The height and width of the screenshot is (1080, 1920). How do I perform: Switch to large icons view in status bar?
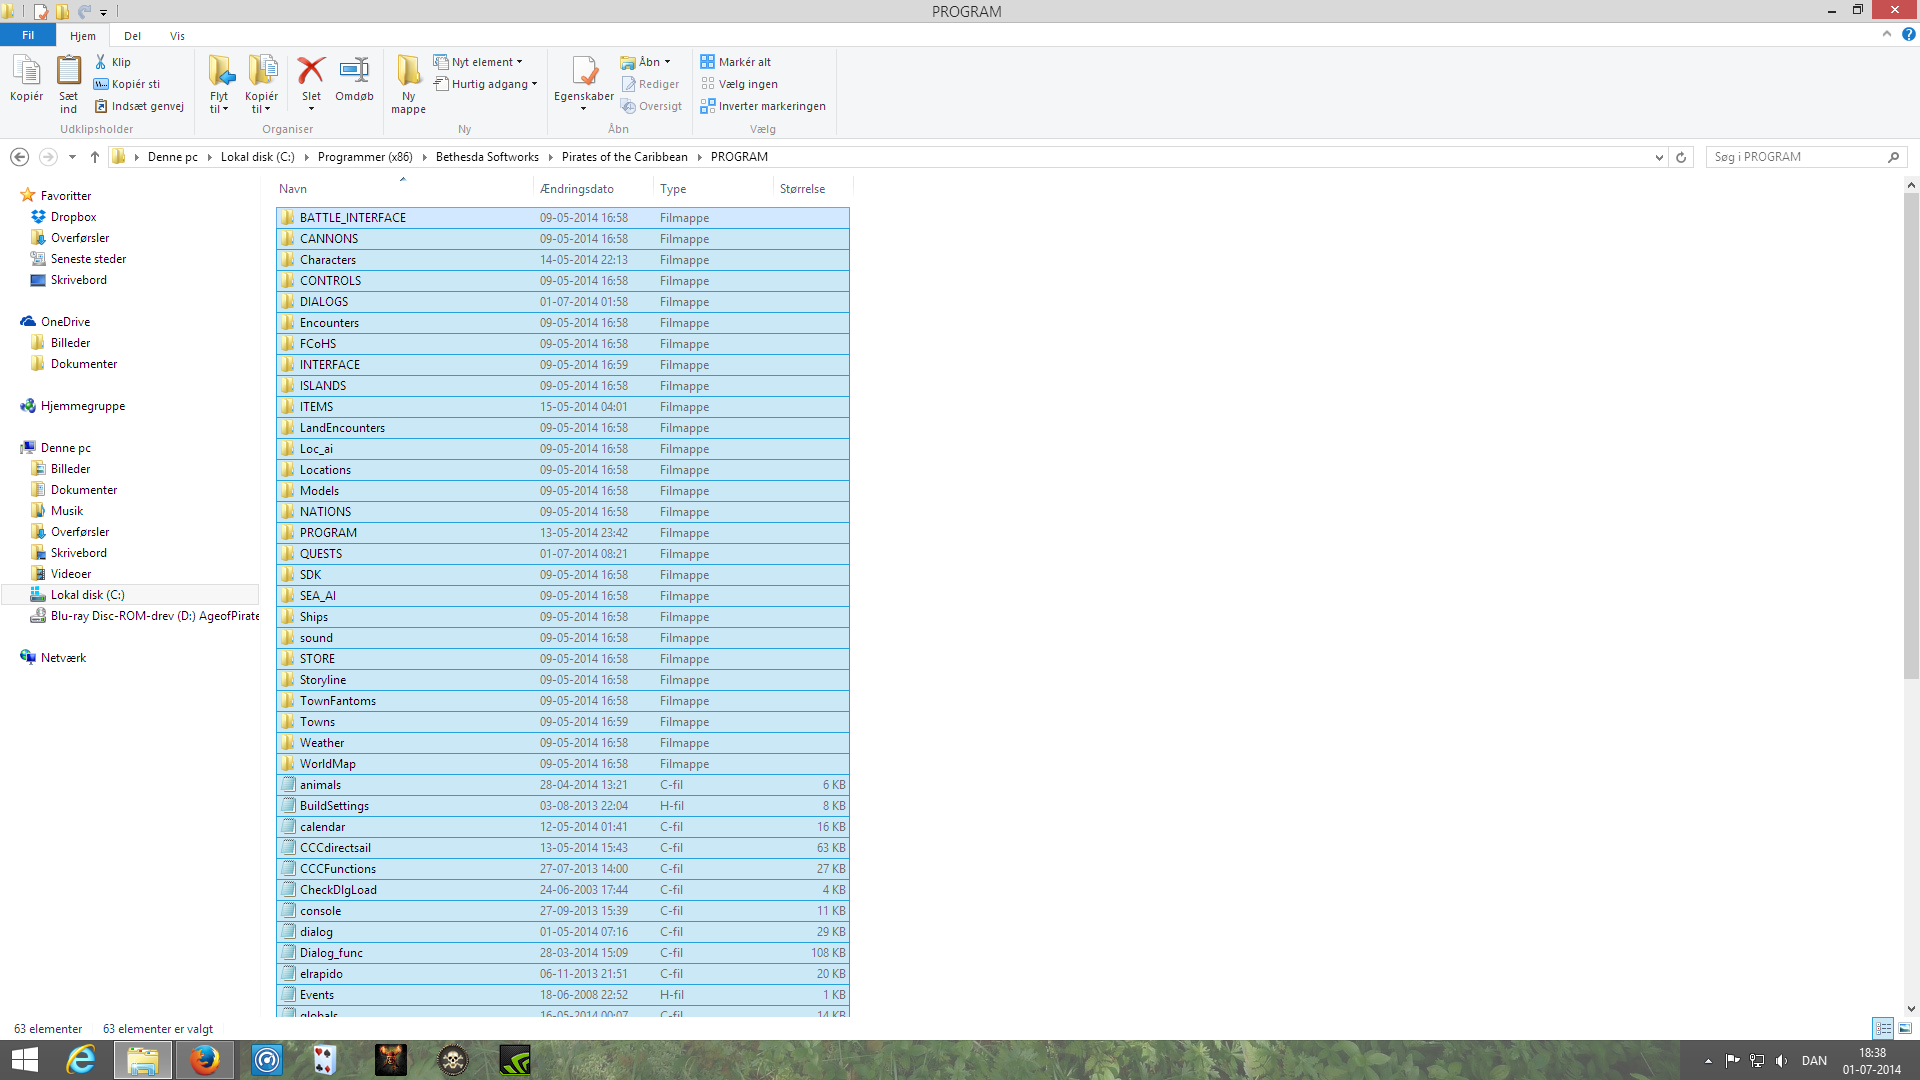pyautogui.click(x=1905, y=1028)
